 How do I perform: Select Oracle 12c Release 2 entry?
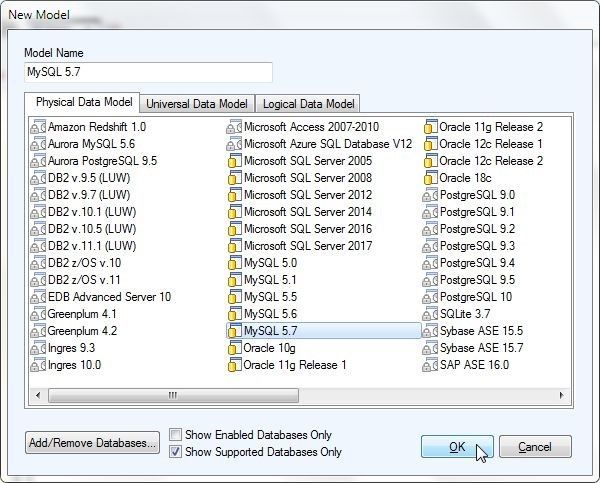click(484, 161)
